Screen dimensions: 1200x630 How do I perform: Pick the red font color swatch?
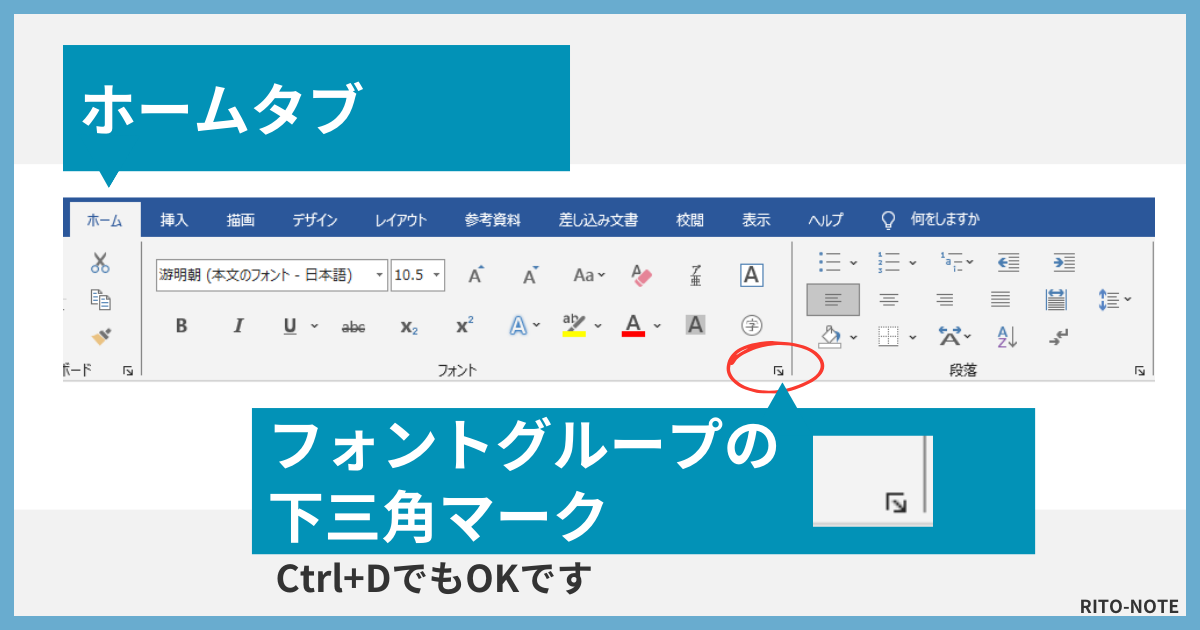[634, 323]
